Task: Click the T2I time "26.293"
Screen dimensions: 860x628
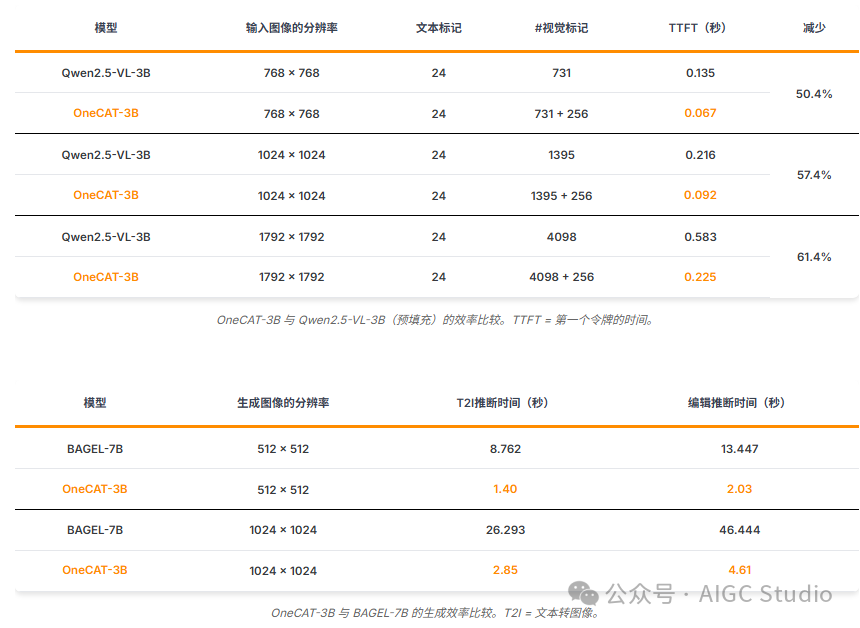Action: [x=505, y=530]
